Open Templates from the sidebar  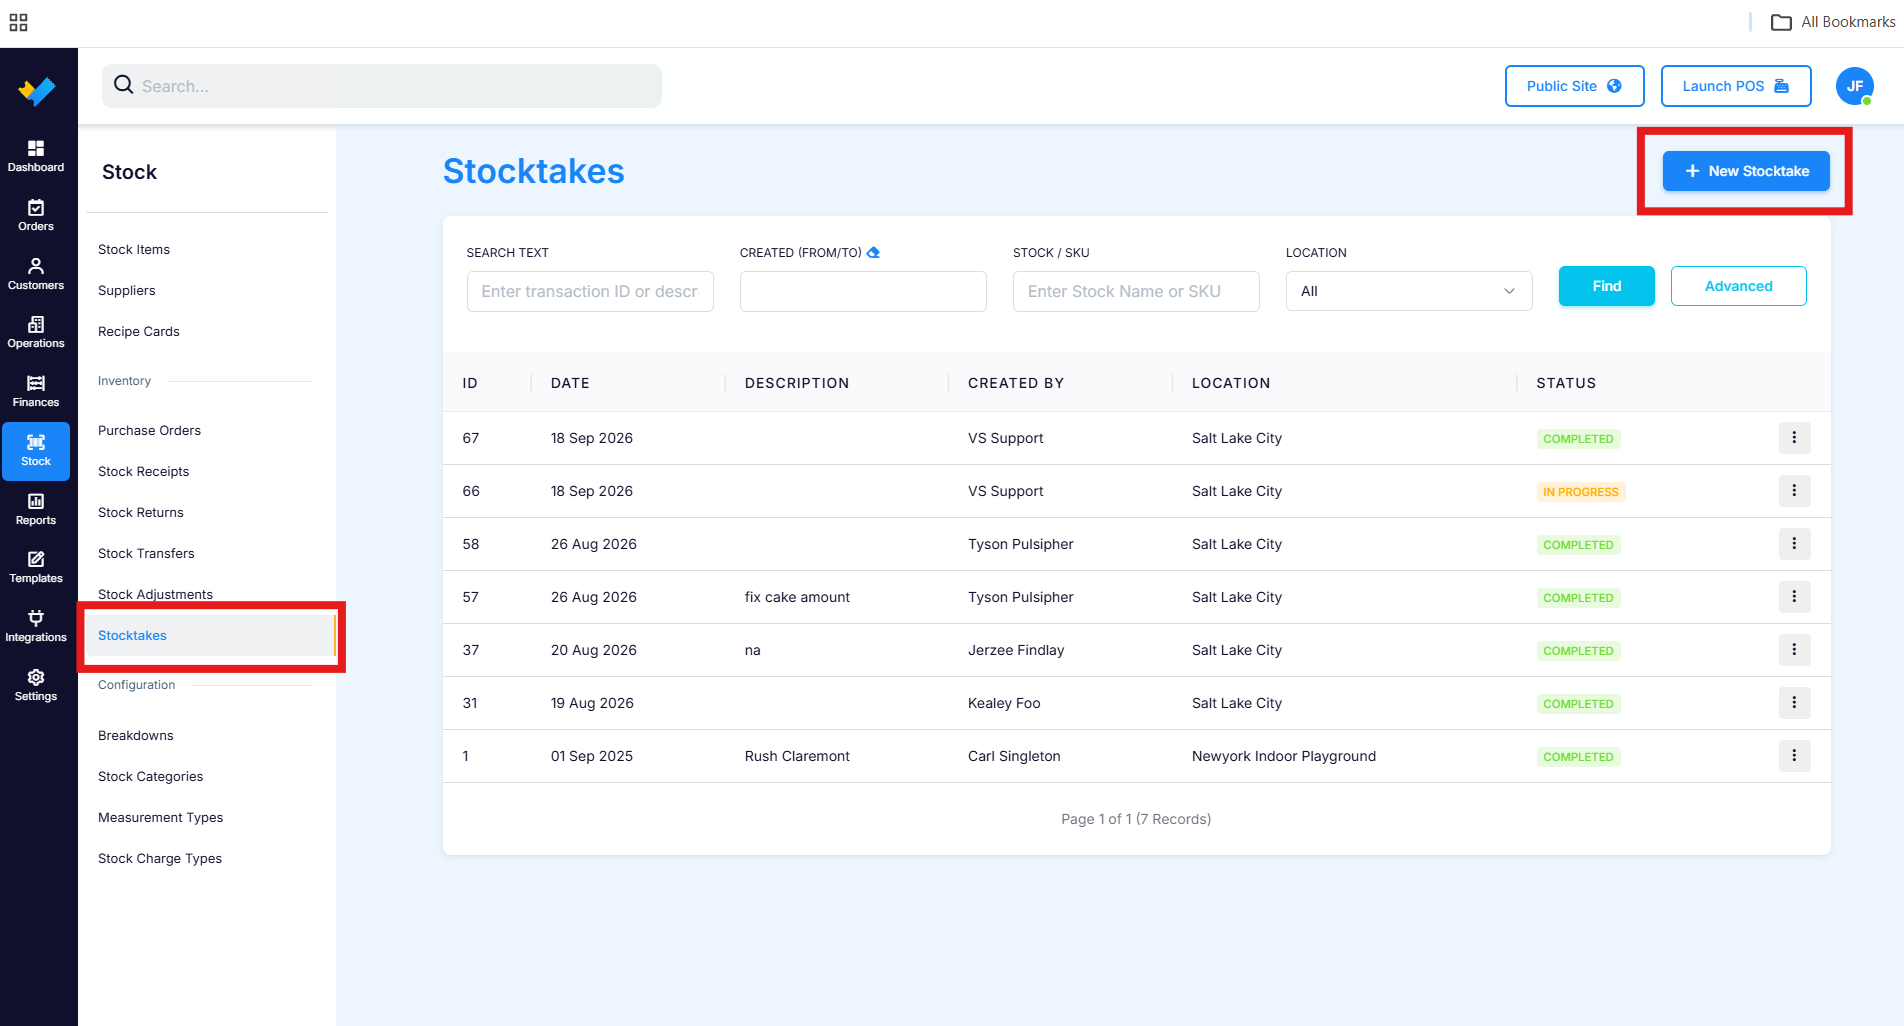pyautogui.click(x=36, y=567)
